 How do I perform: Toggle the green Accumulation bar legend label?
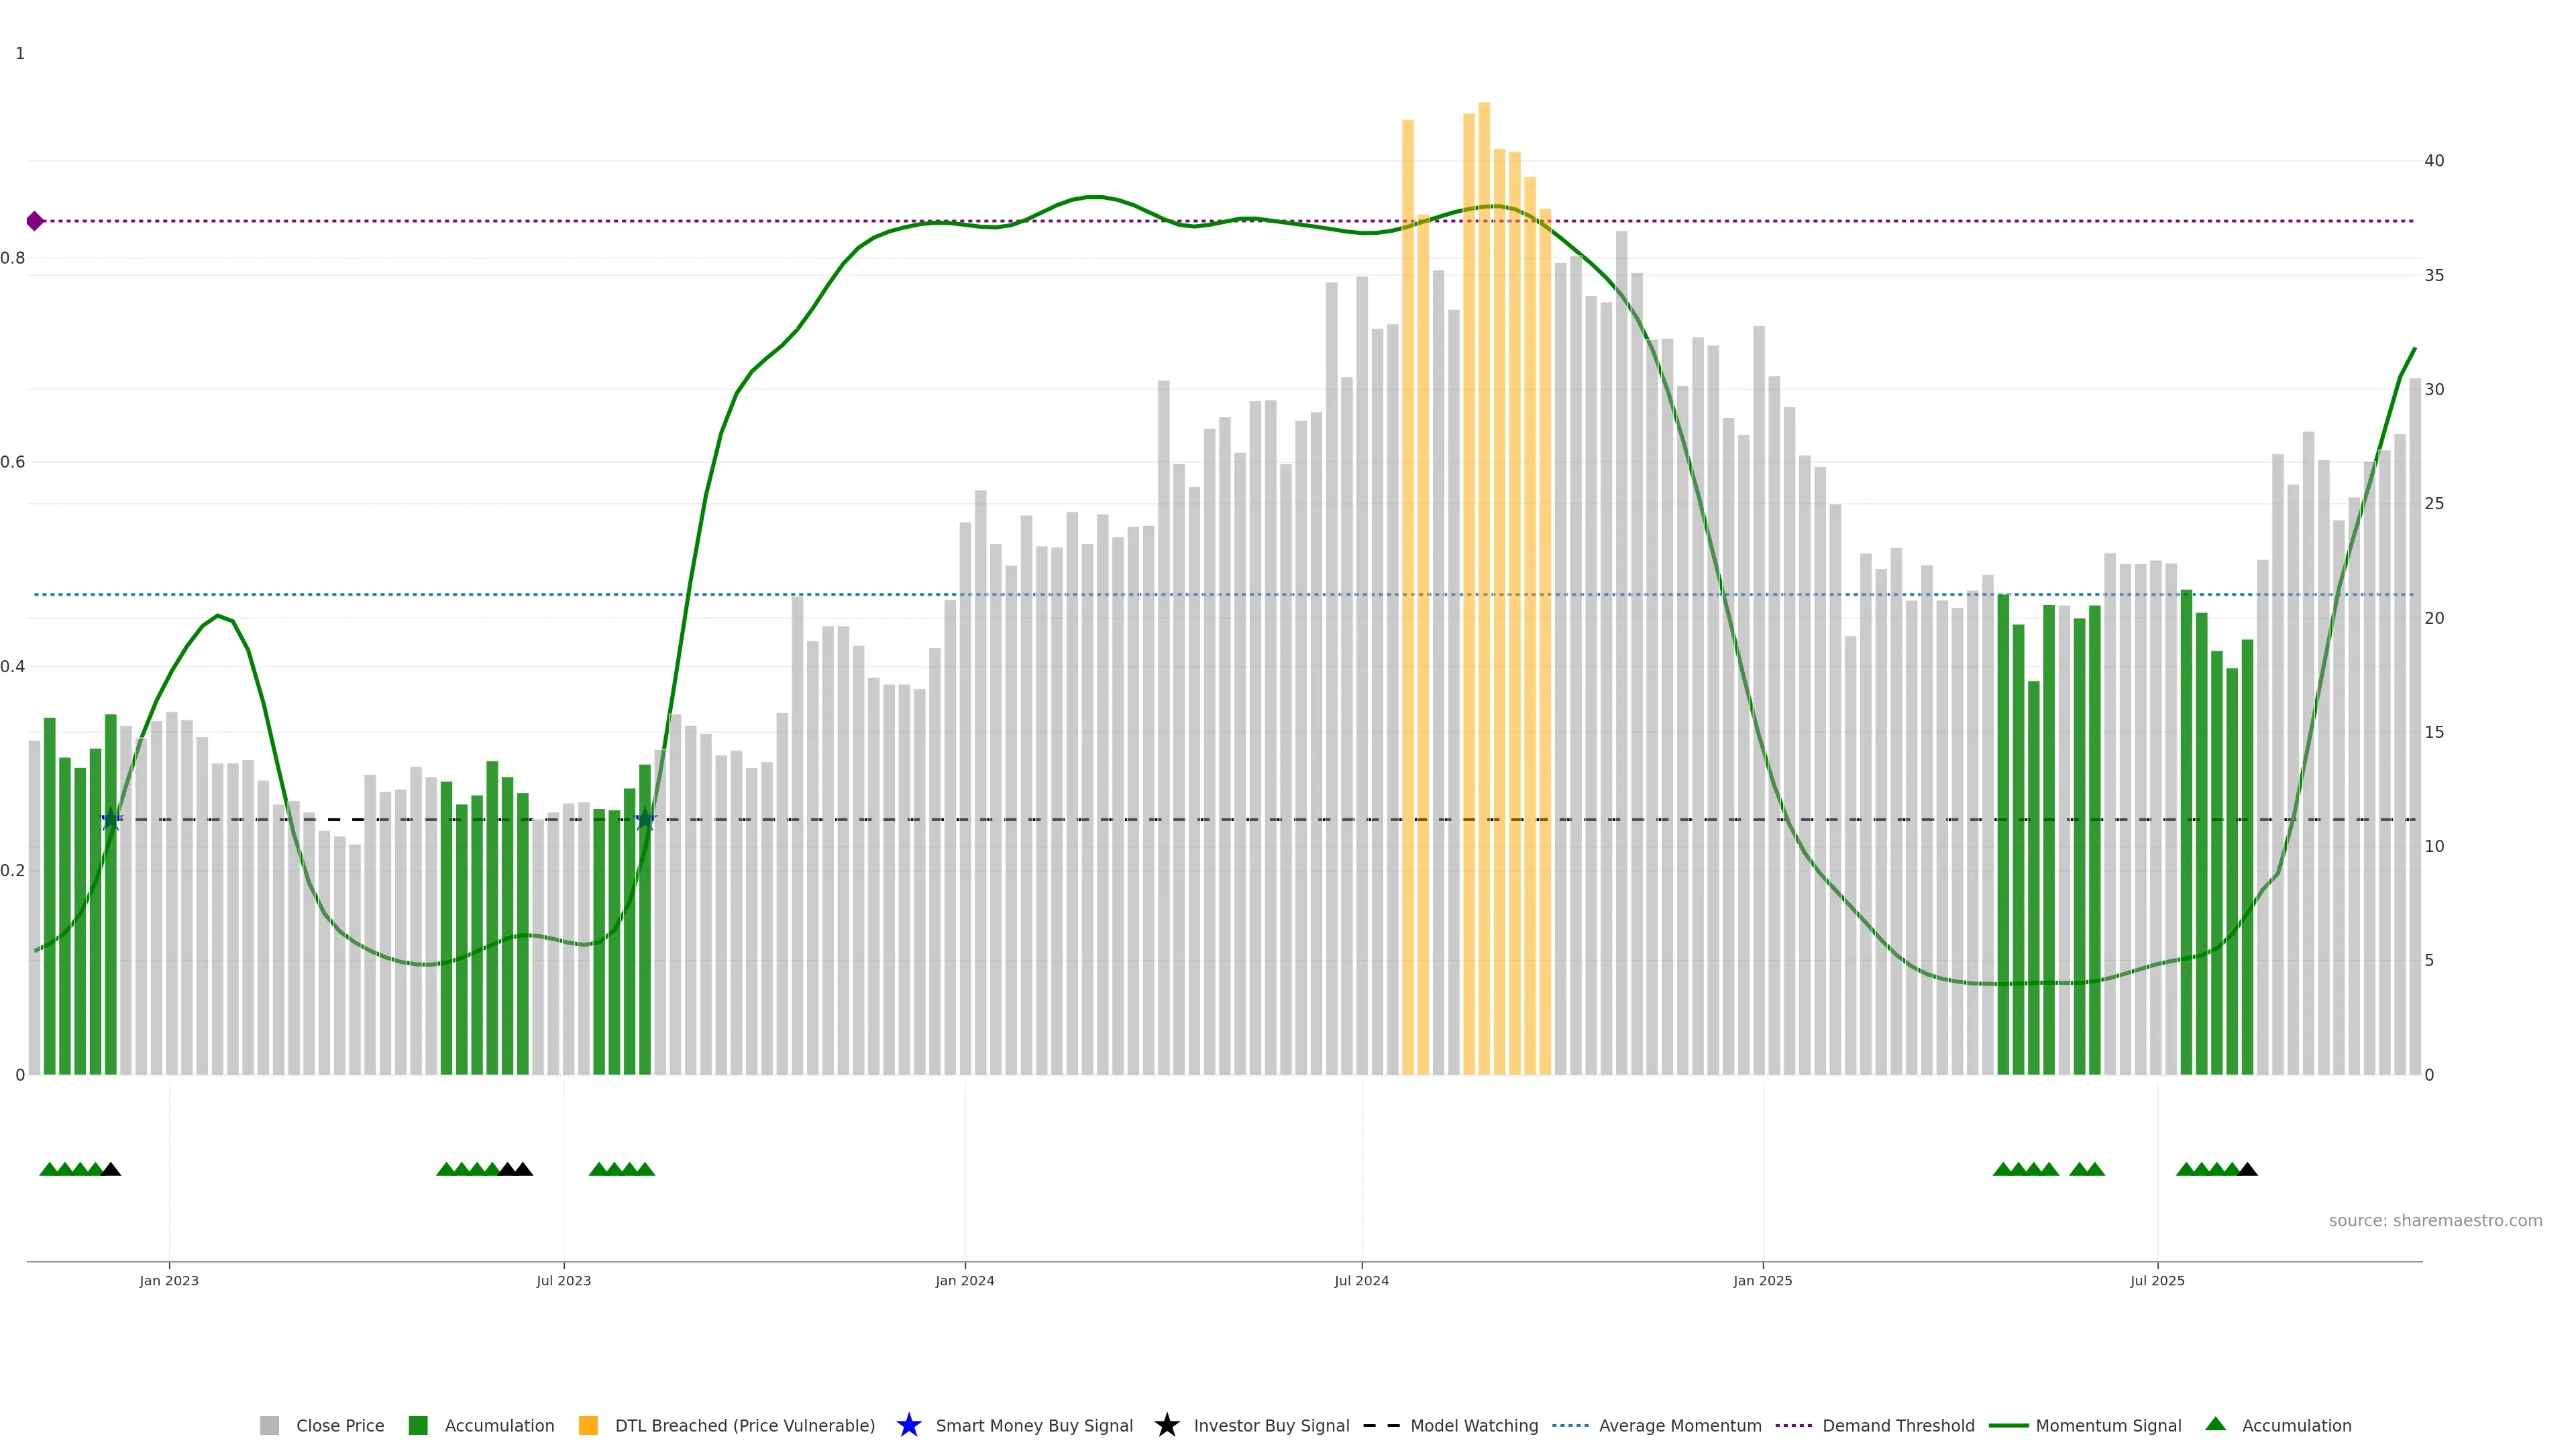[x=499, y=1425]
